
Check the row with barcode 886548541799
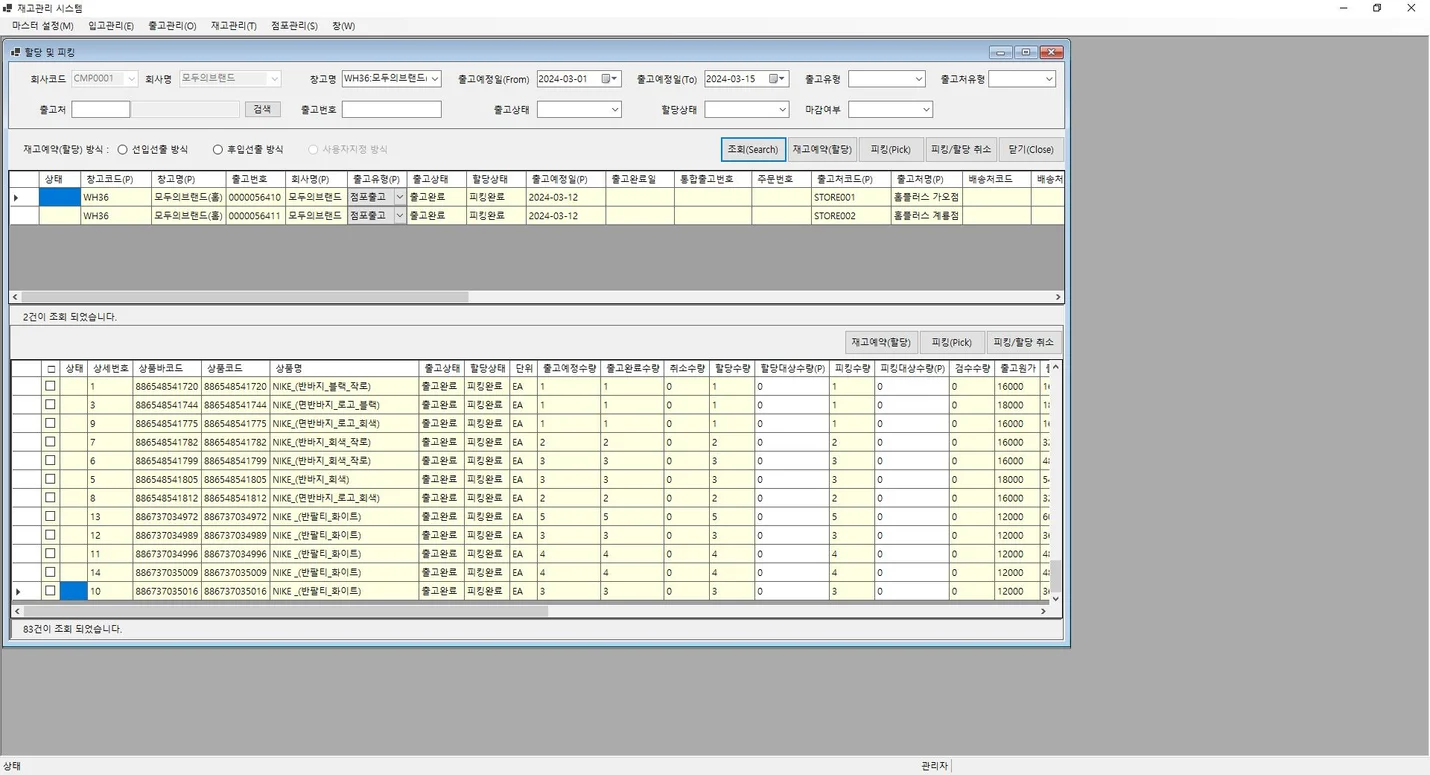point(50,460)
